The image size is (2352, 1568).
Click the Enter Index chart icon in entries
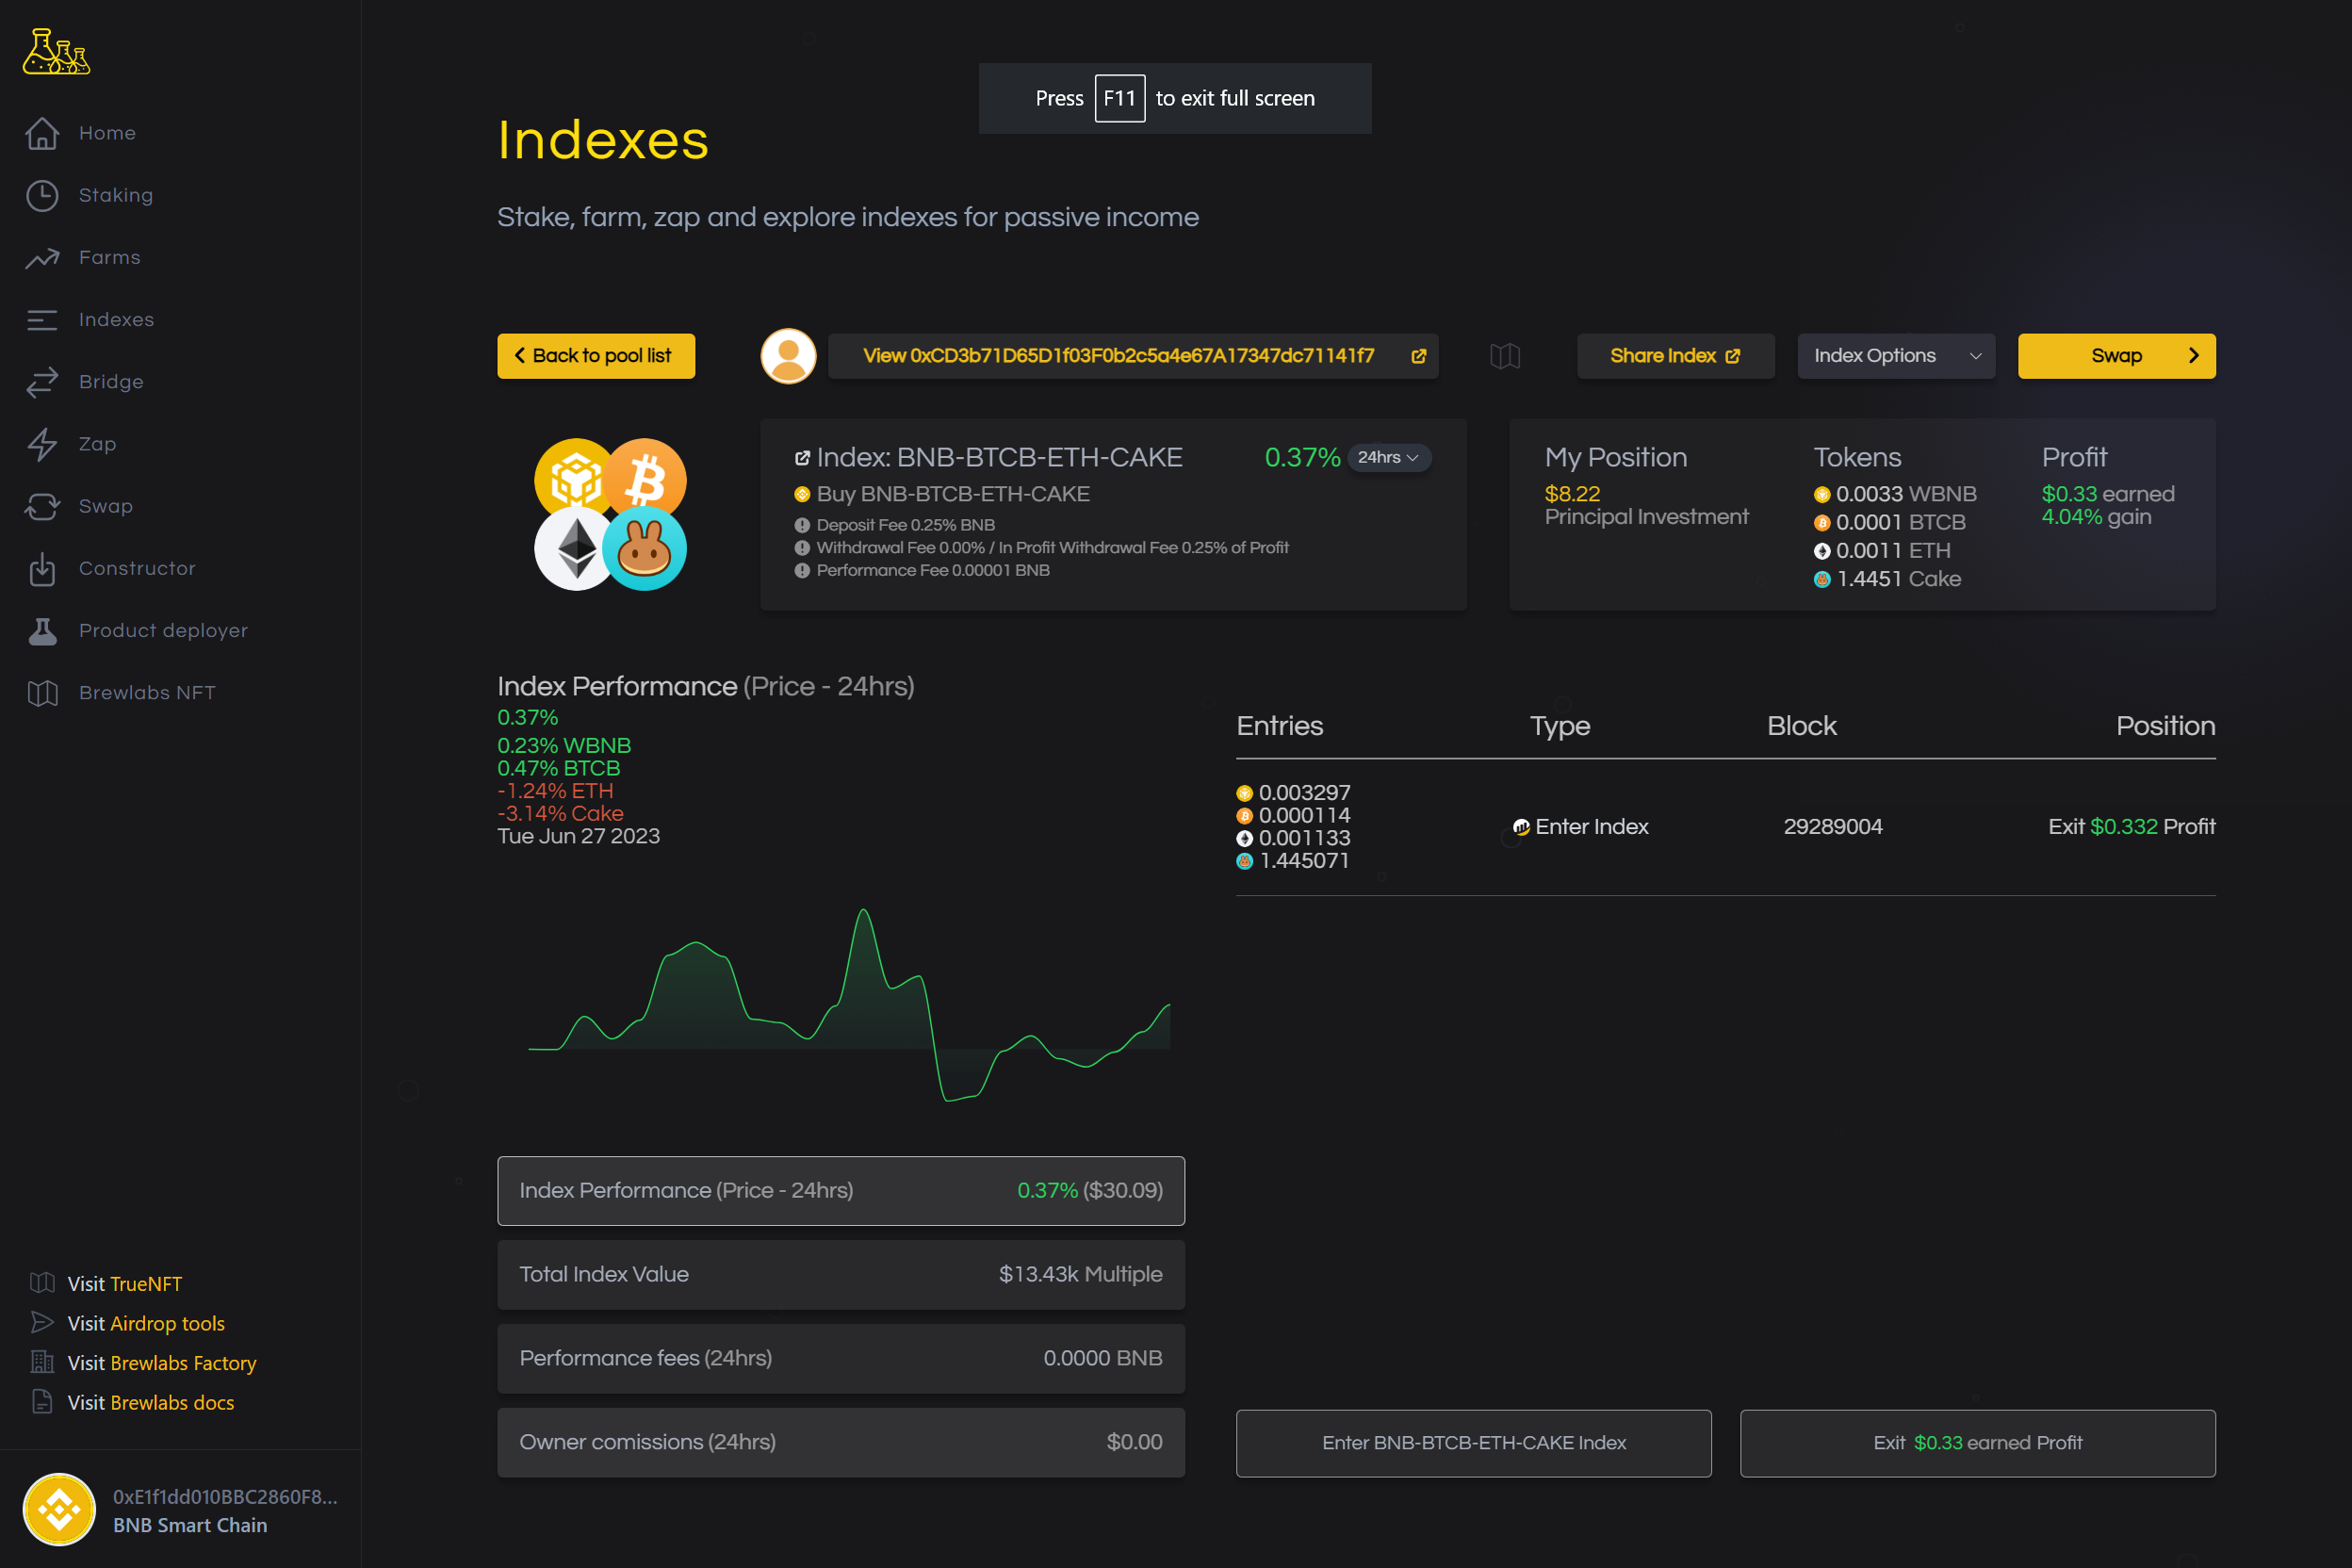click(1521, 827)
